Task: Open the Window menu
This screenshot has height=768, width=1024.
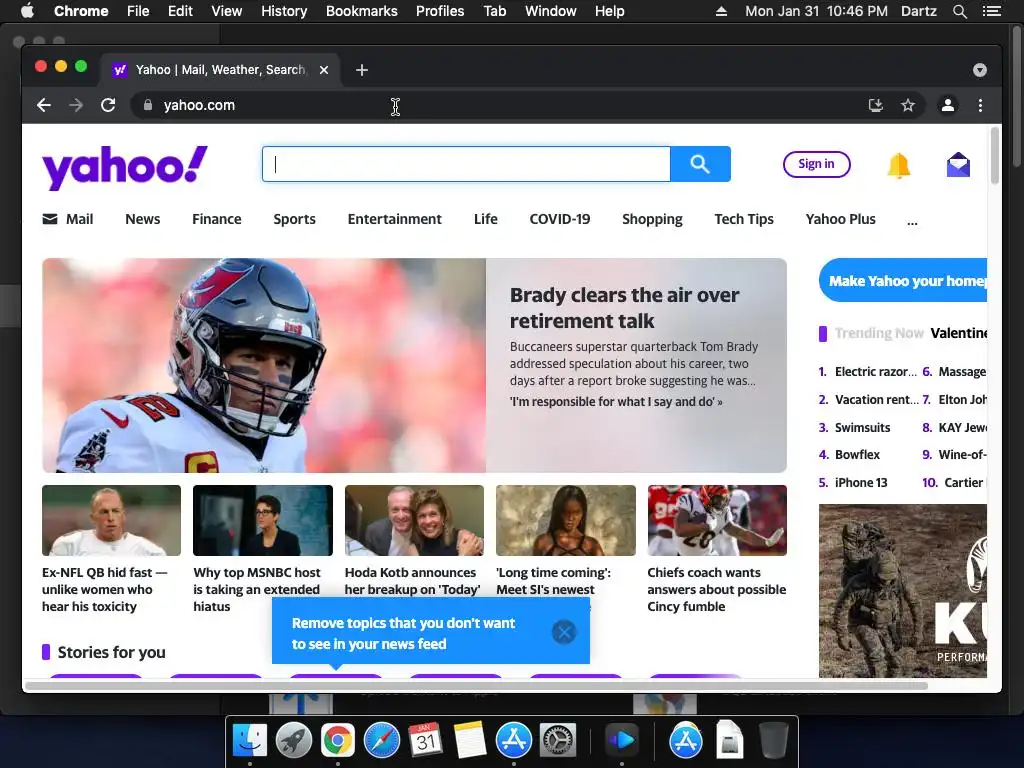Action: [551, 11]
